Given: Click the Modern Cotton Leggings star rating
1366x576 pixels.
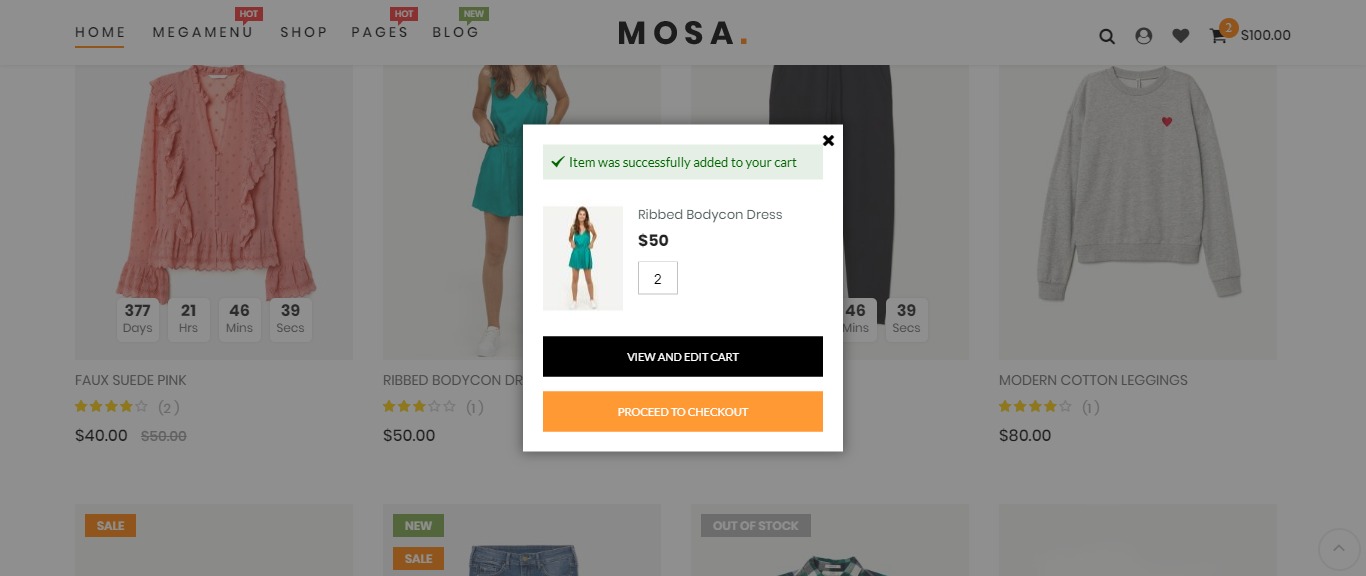Looking at the screenshot, I should [x=1035, y=407].
